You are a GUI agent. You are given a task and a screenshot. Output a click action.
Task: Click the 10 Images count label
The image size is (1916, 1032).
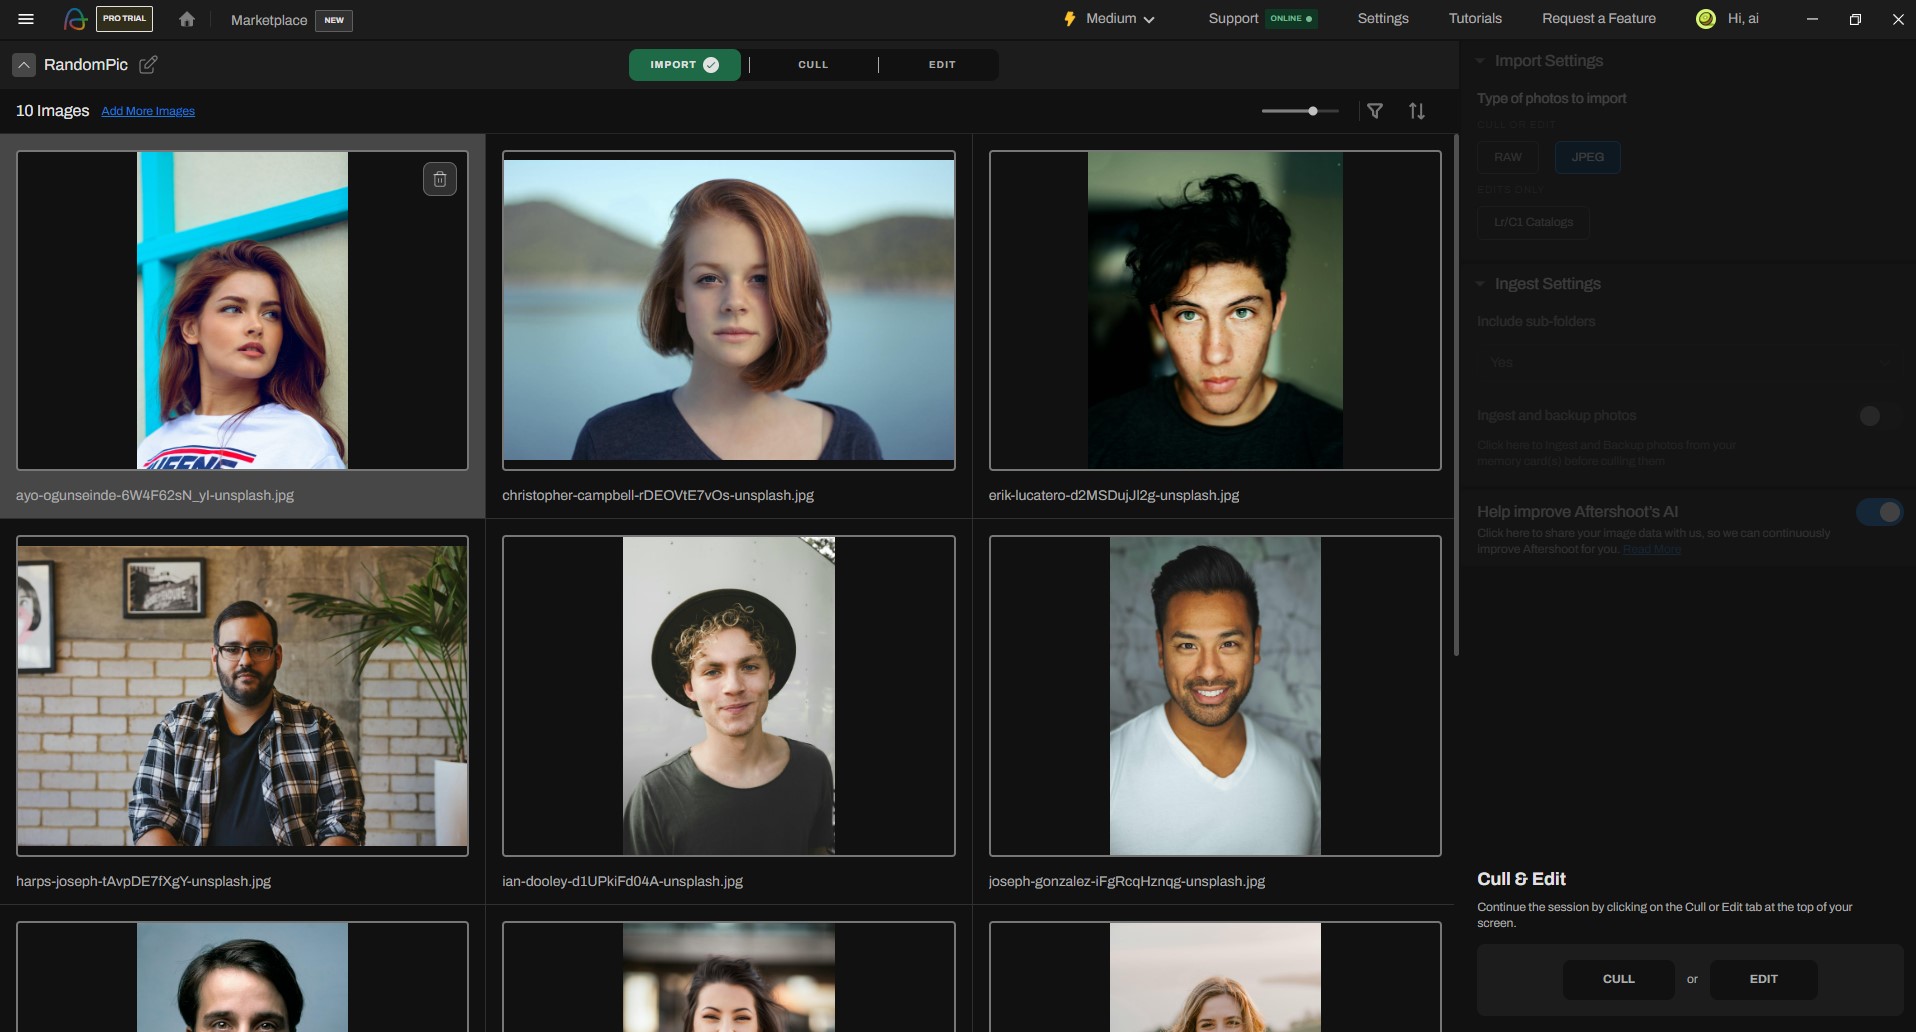tap(52, 111)
